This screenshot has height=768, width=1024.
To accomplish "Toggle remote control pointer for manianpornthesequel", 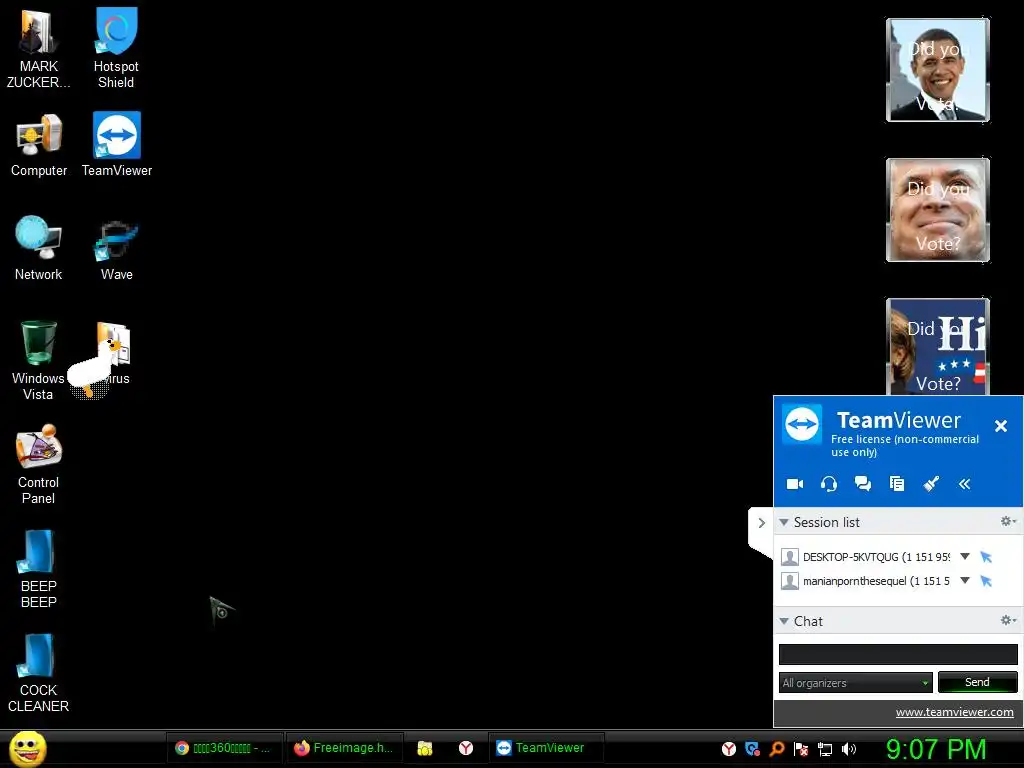I will [x=986, y=581].
